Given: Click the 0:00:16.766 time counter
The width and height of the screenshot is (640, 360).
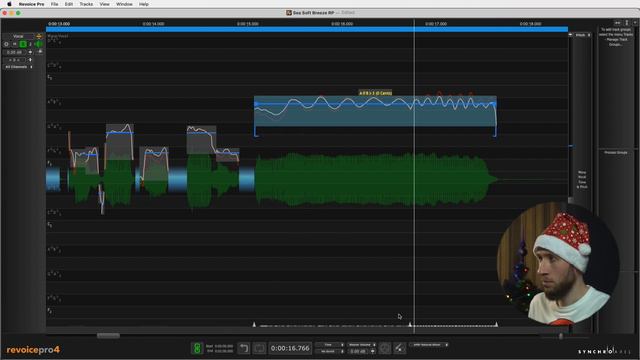Looking at the screenshot, I should coord(290,348).
